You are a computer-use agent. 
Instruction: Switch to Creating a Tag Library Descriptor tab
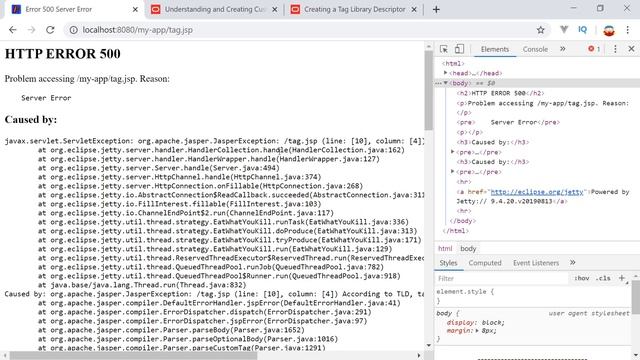point(354,9)
